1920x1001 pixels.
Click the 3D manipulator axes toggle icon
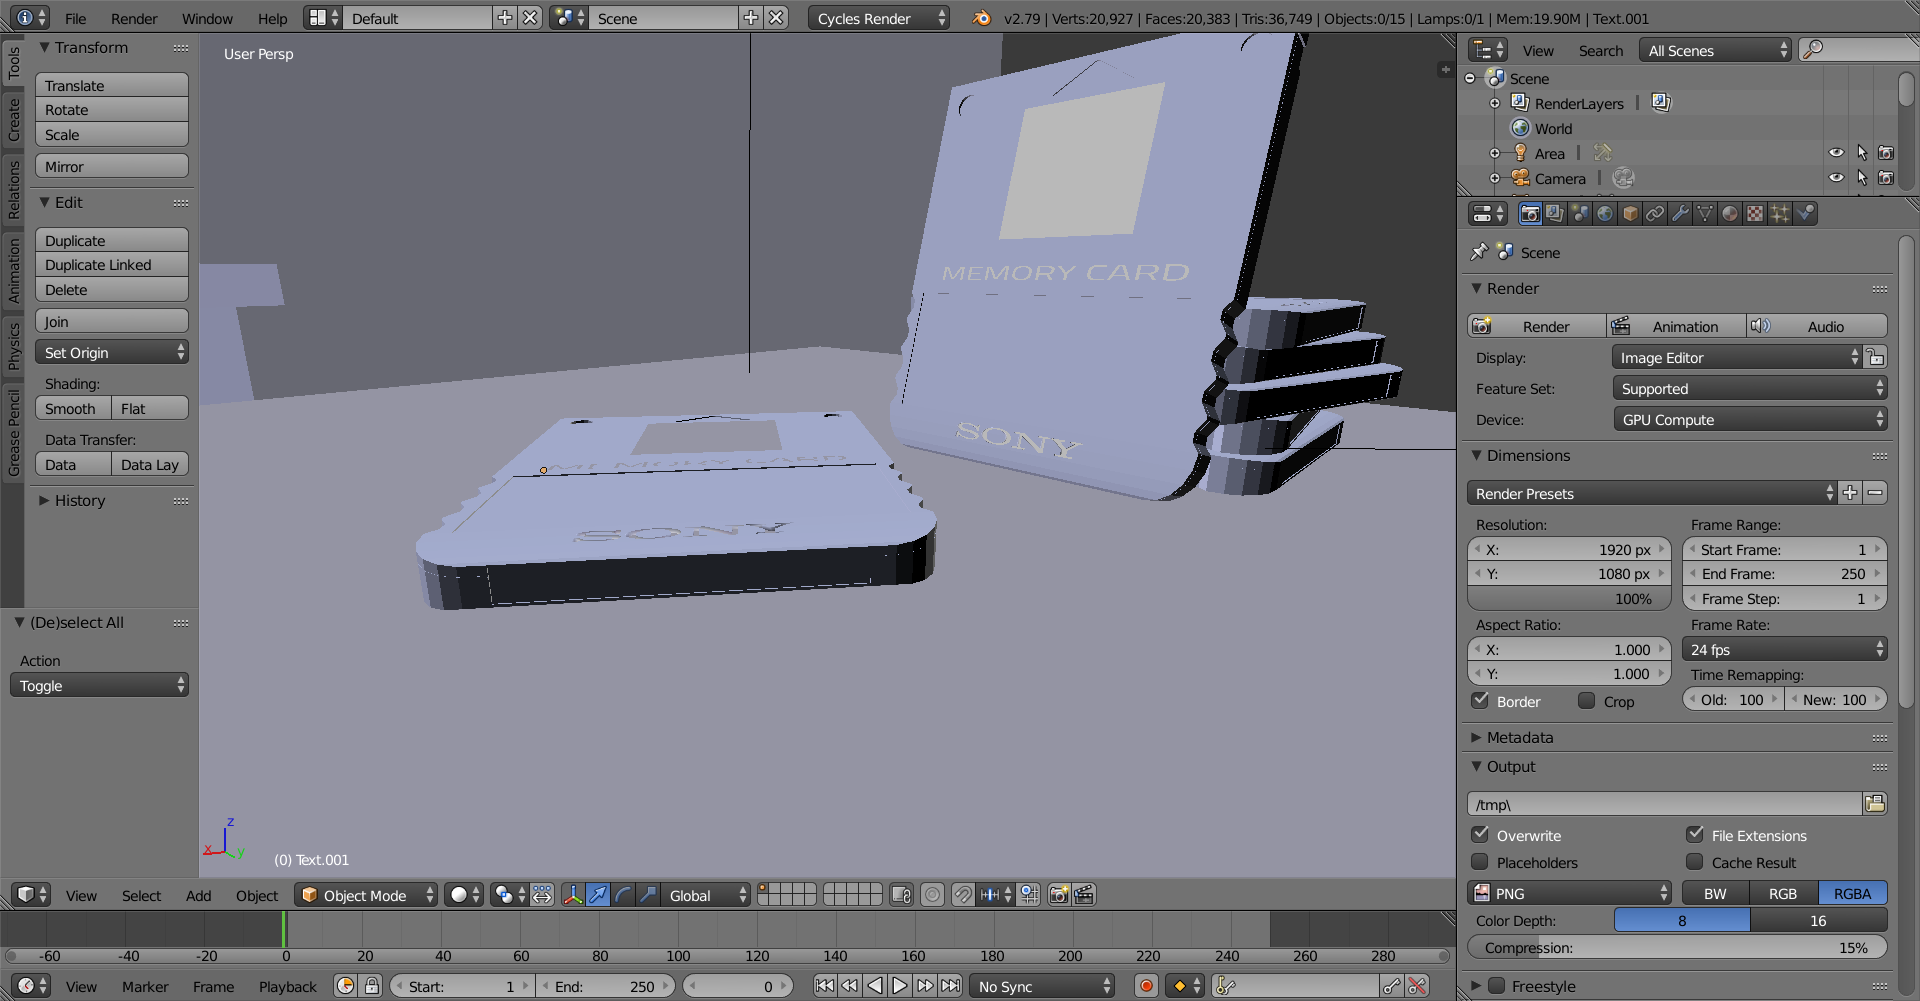click(573, 895)
